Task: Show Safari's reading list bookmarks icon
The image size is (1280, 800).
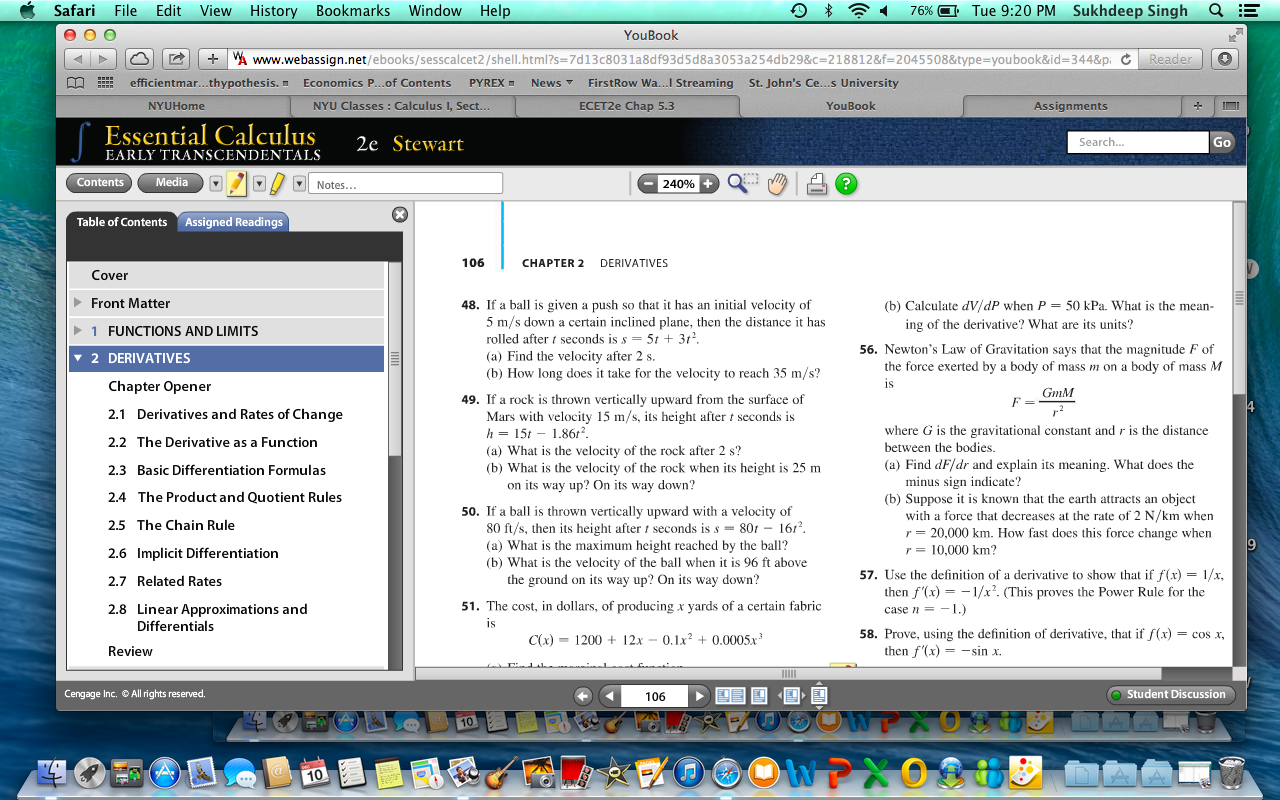Action: (75, 83)
